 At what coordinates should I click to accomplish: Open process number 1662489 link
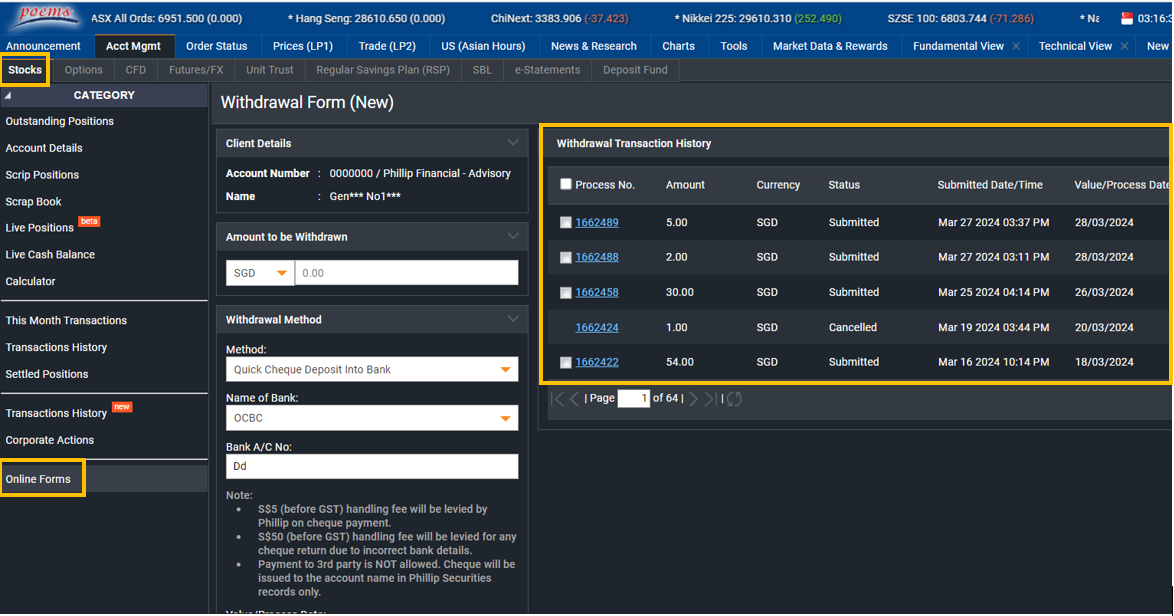[x=597, y=222]
